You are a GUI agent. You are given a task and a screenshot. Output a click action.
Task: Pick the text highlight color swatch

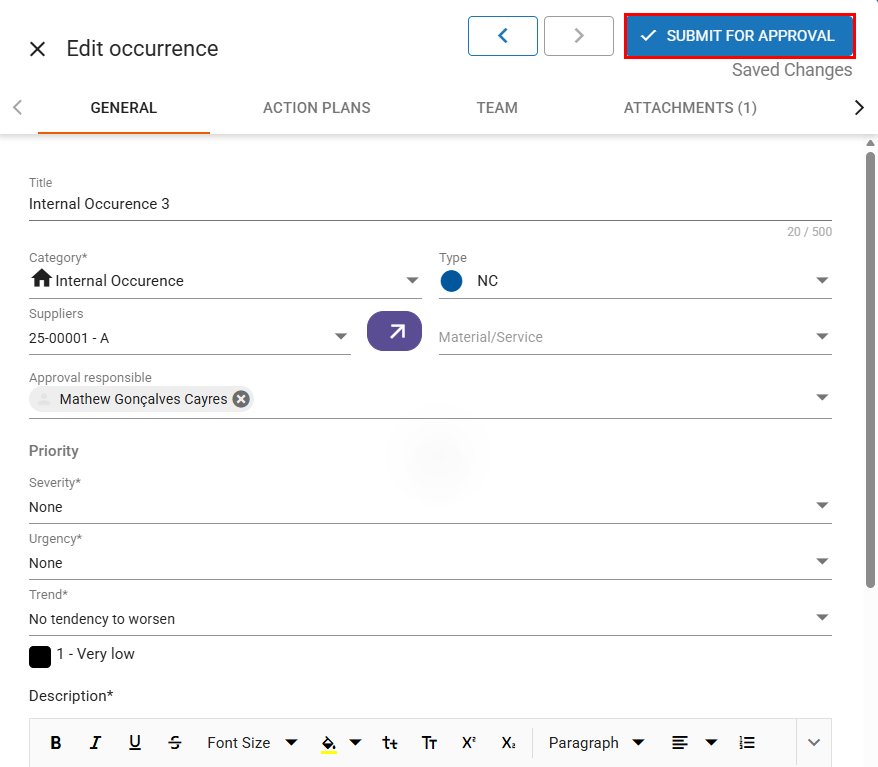tap(329, 743)
